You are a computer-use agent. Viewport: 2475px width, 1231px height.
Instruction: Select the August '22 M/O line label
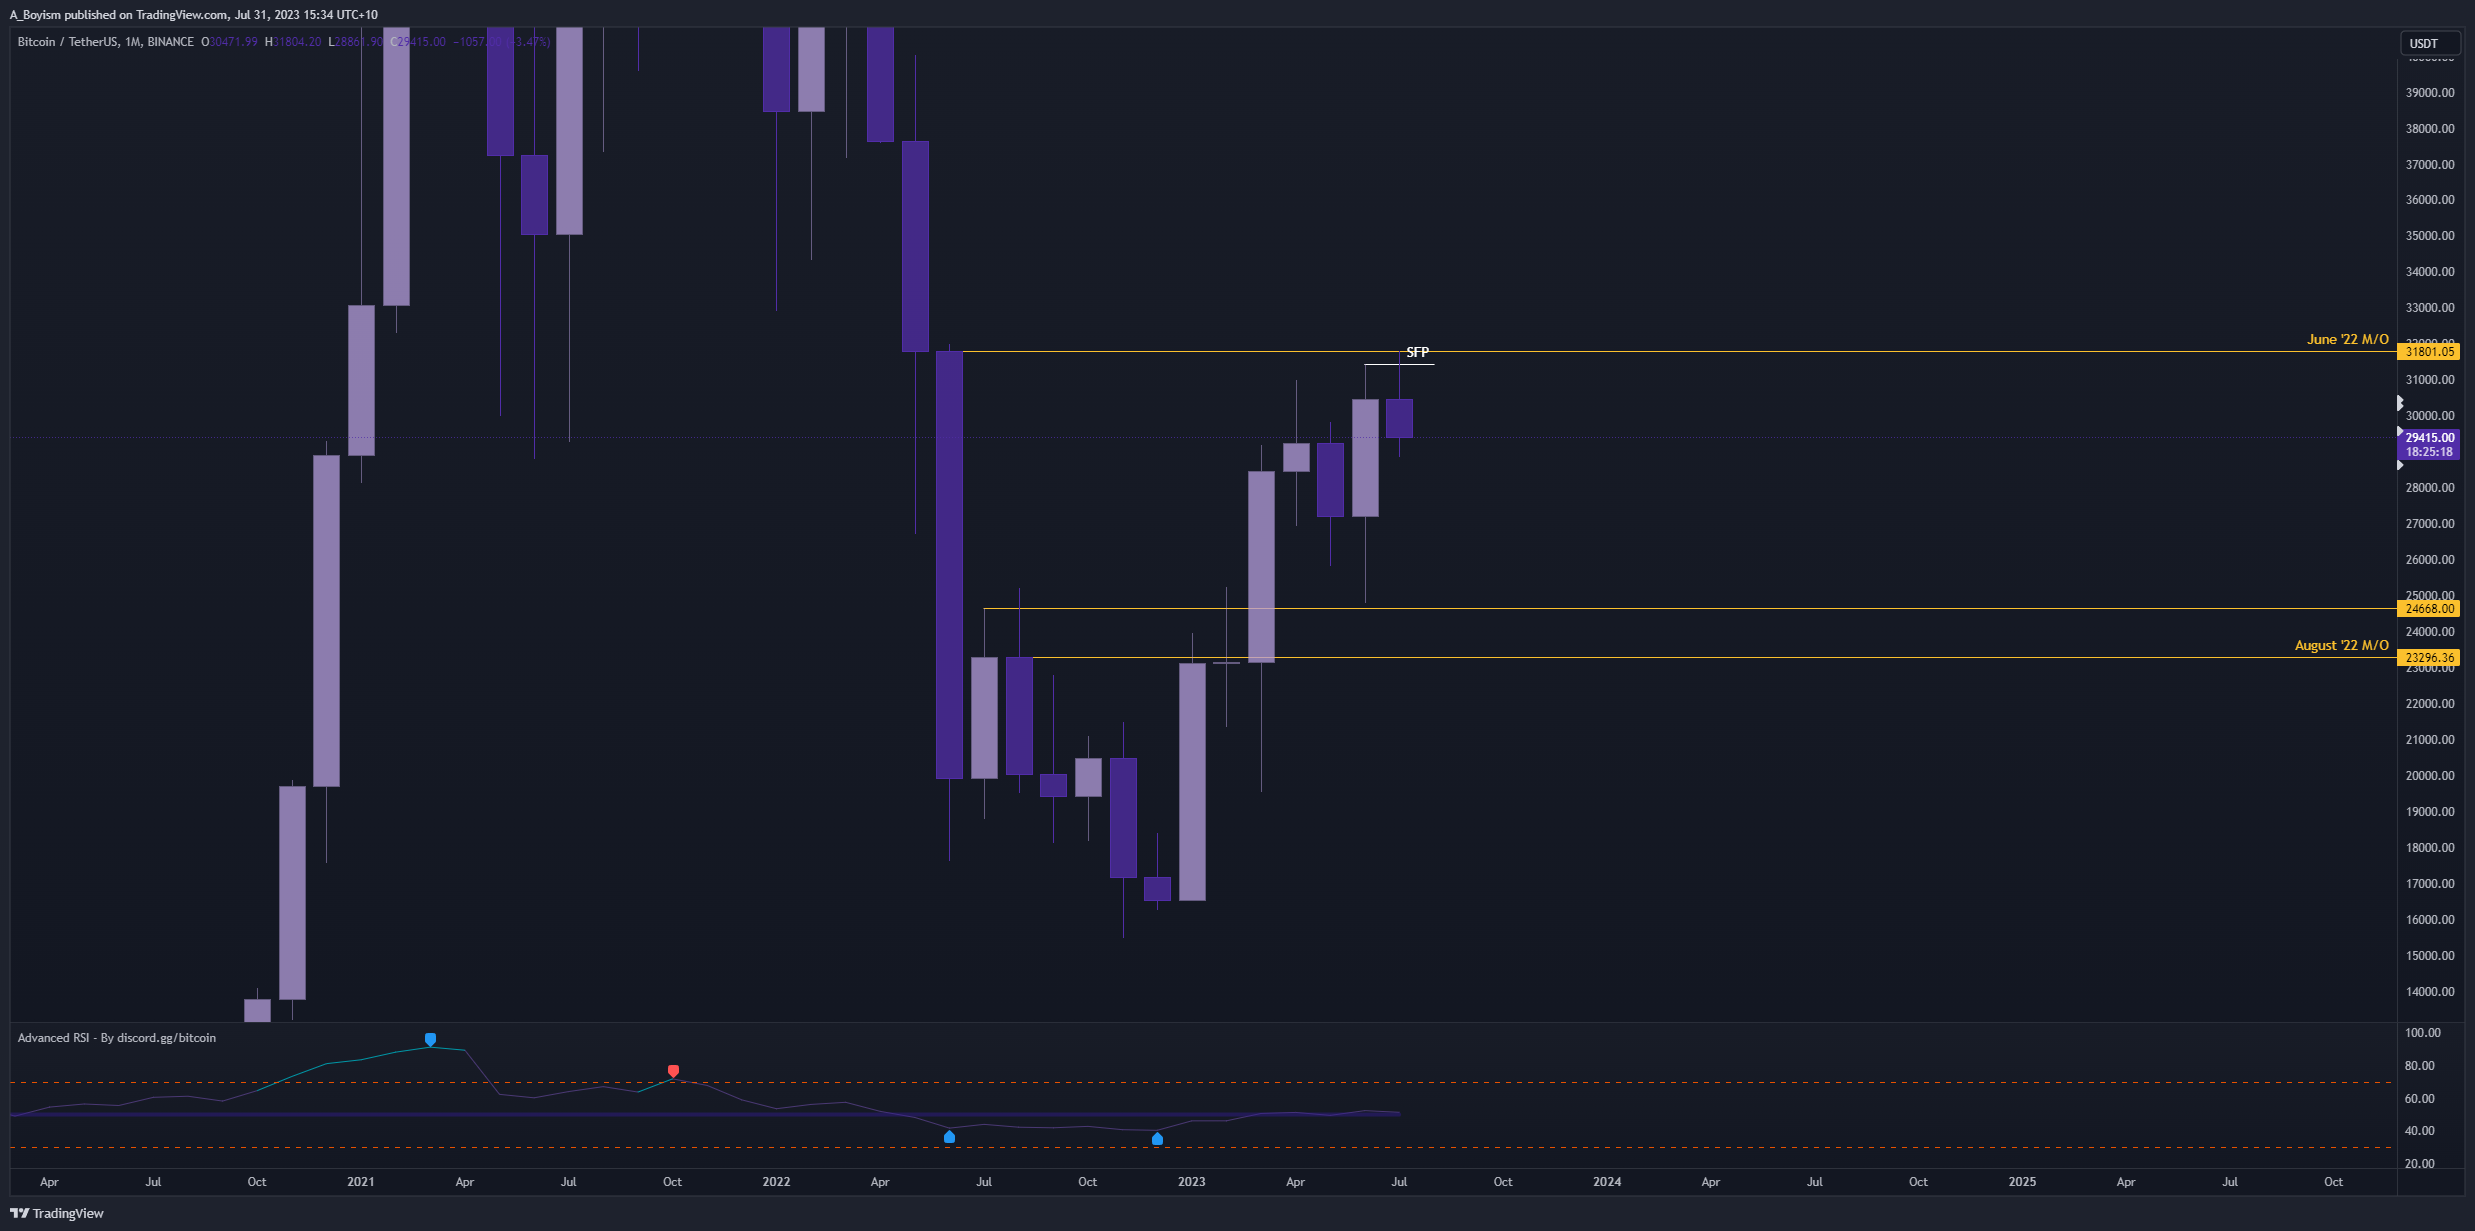pyautogui.click(x=2341, y=645)
